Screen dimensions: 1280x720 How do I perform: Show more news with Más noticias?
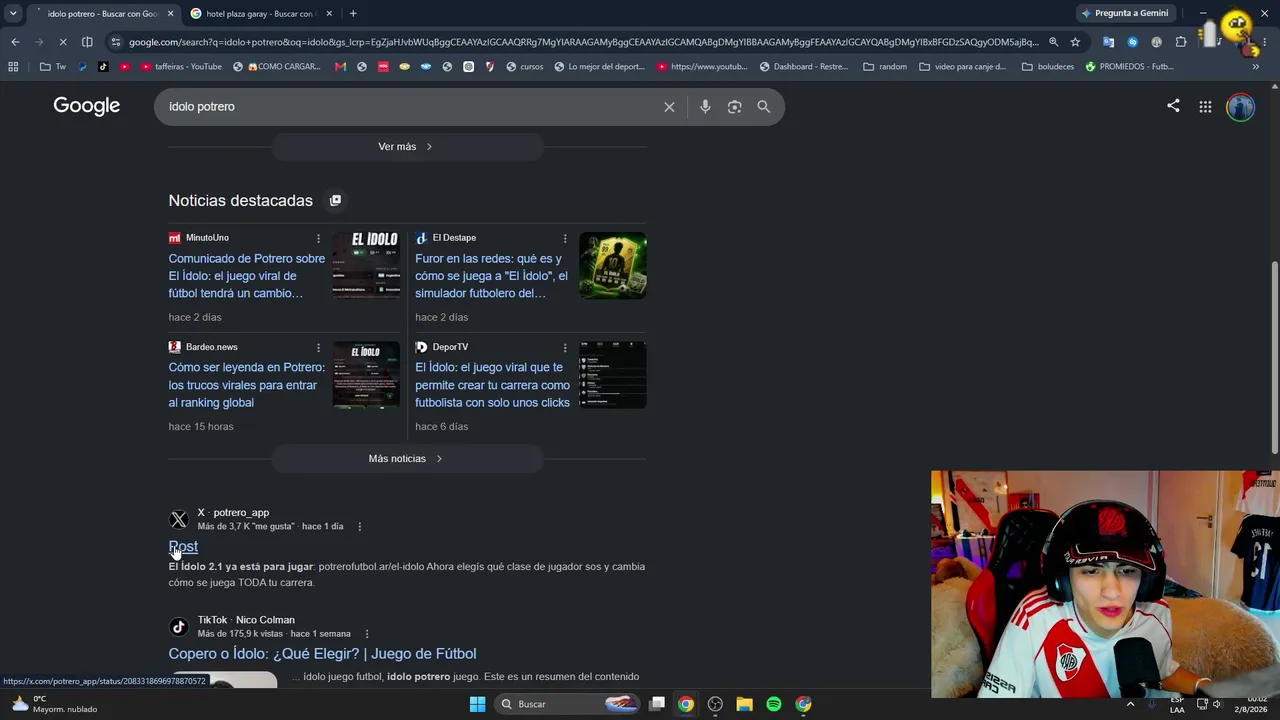407,459
